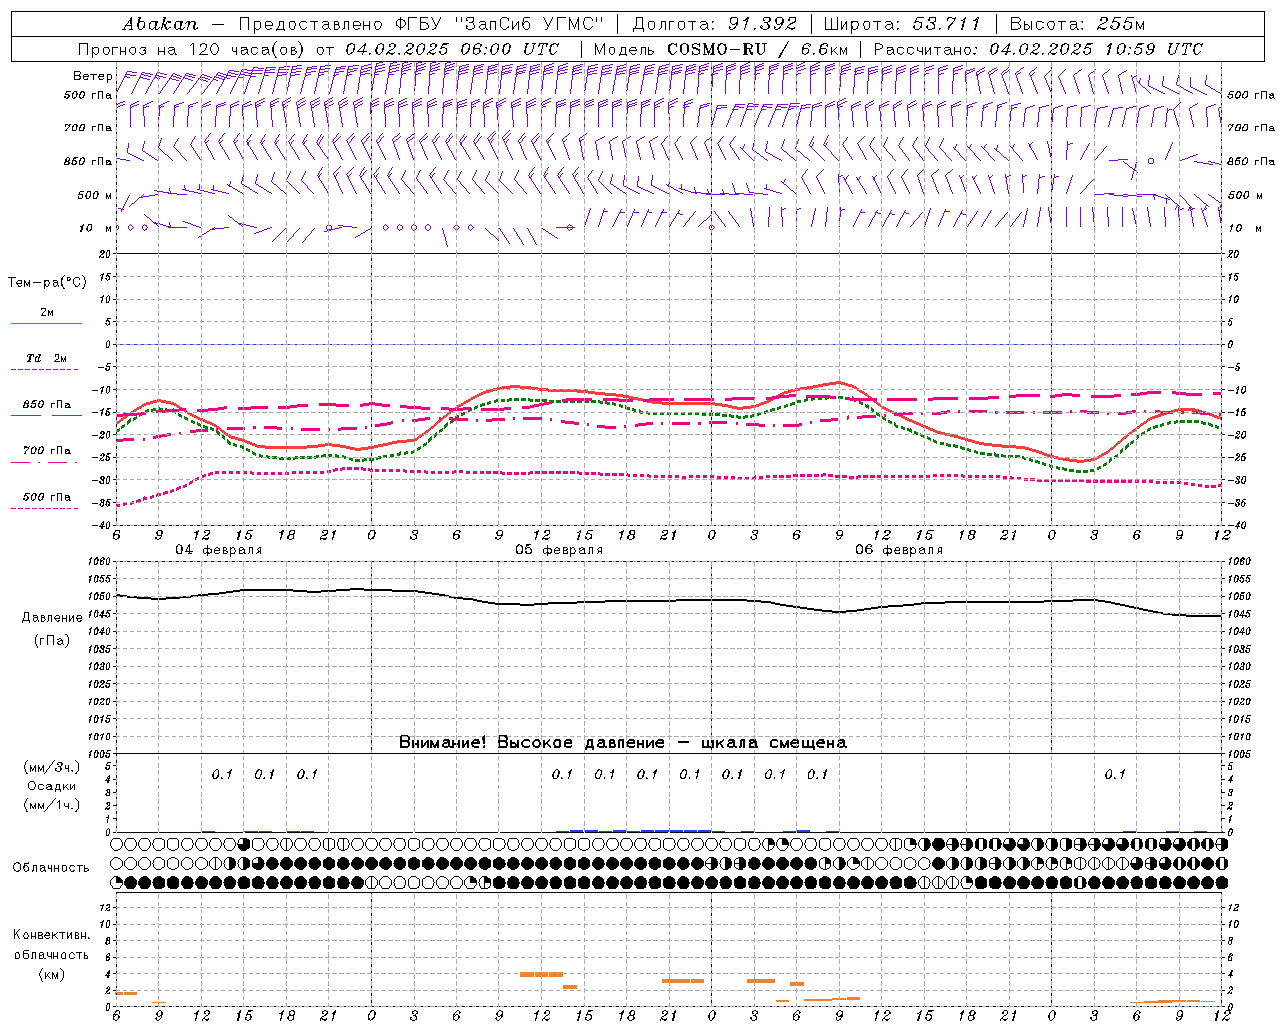Click the station name 'Abakan' in the header
This screenshot has height=1024, width=1280.
point(160,23)
